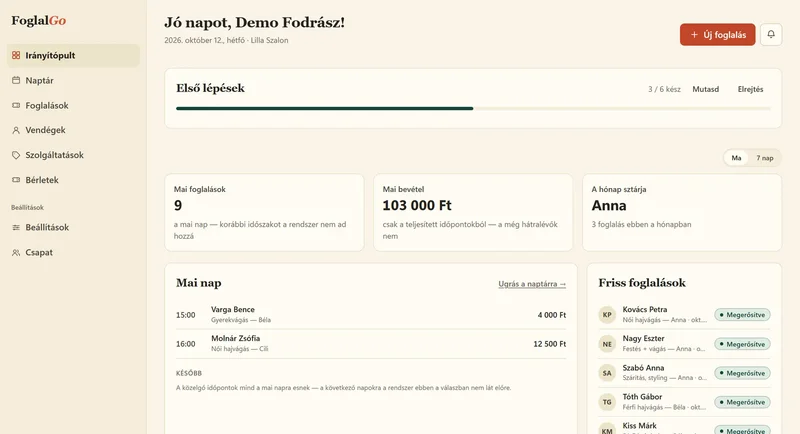
Task: Click the SA avatar for Szabó Anna
Action: tap(607, 373)
